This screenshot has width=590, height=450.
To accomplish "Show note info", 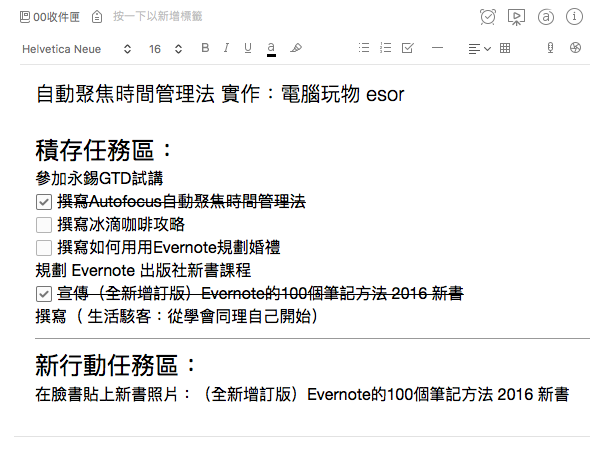I will tap(574, 17).
